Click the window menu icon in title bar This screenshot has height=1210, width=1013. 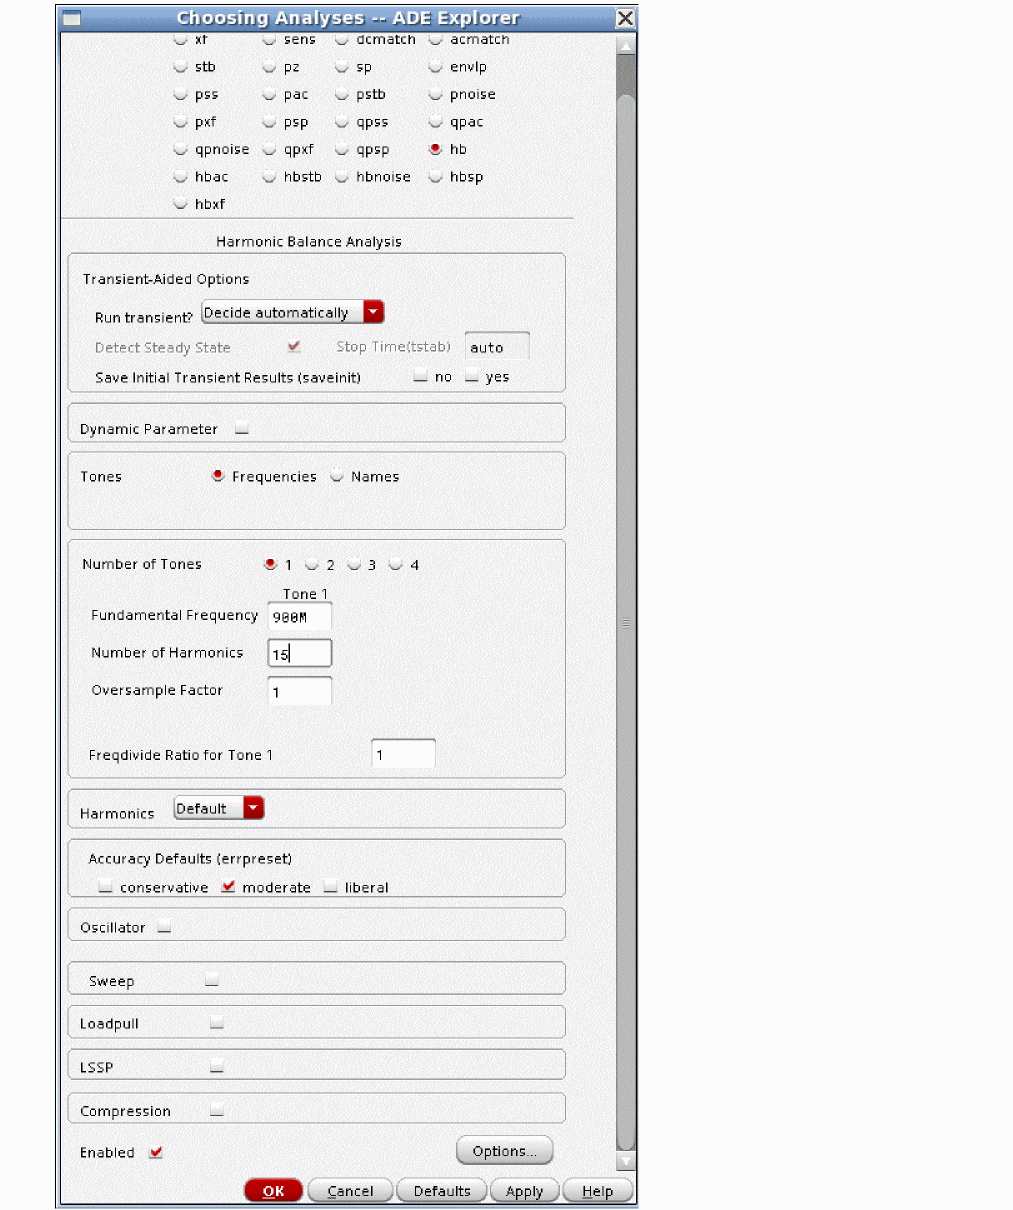pyautogui.click(x=71, y=18)
